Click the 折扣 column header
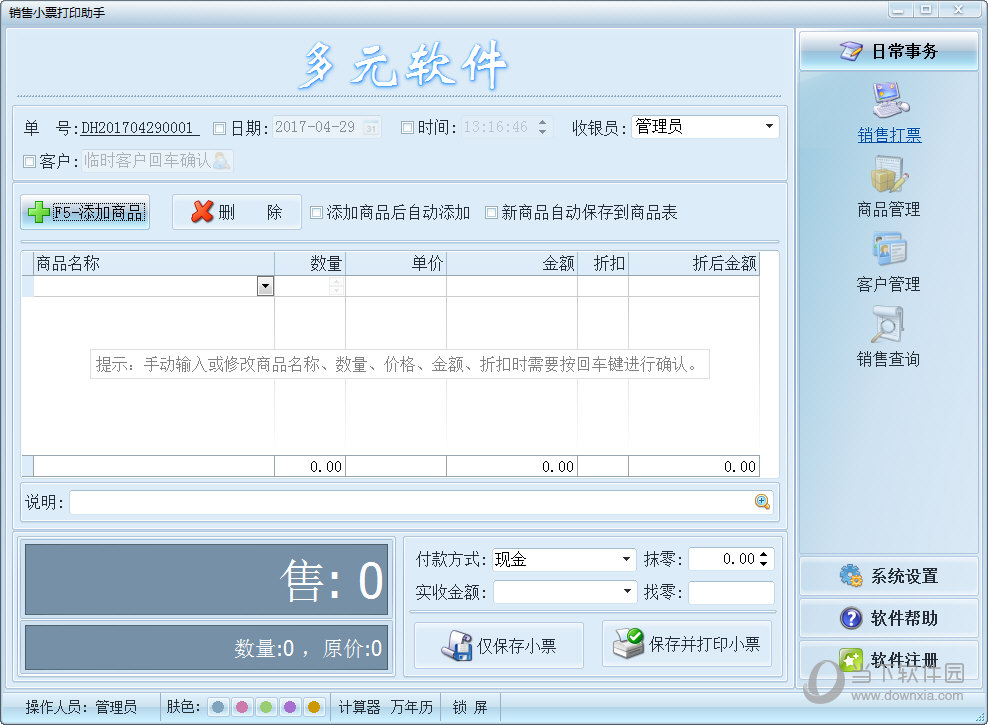 click(x=603, y=263)
